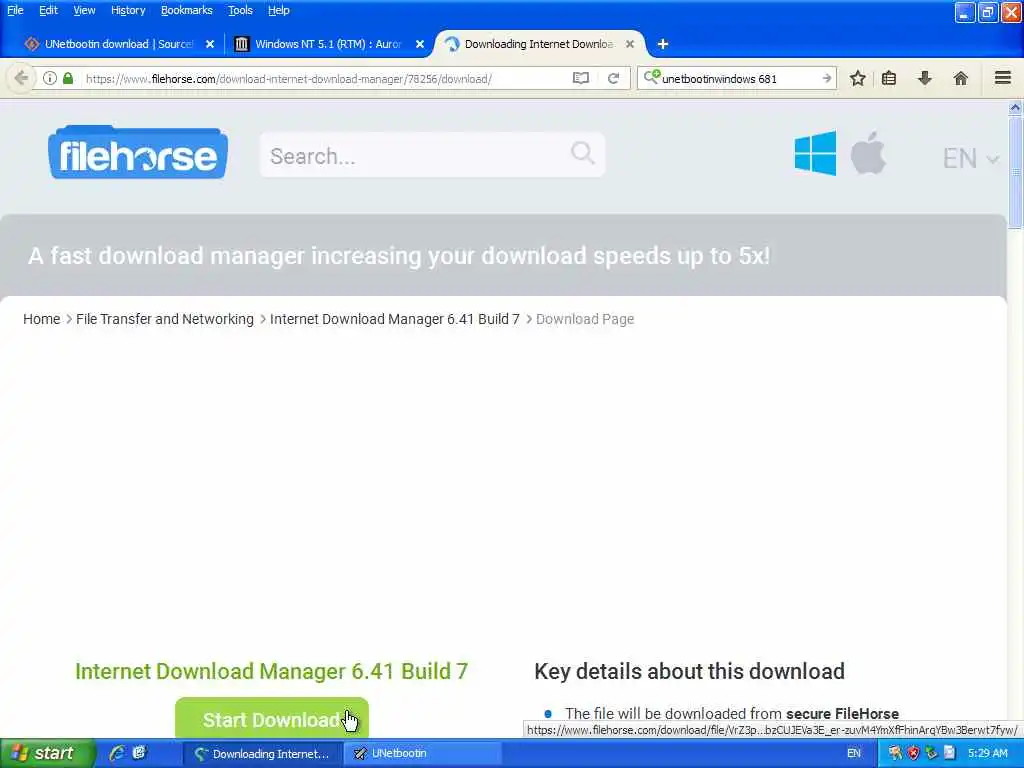The image size is (1024, 768).
Task: Click the scrollbar up arrow
Action: [1015, 108]
